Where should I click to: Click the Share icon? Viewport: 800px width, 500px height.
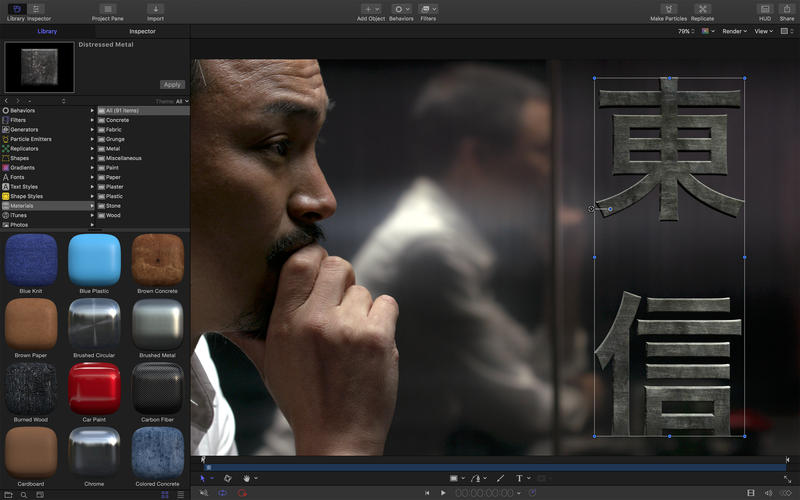pyautogui.click(x=787, y=9)
